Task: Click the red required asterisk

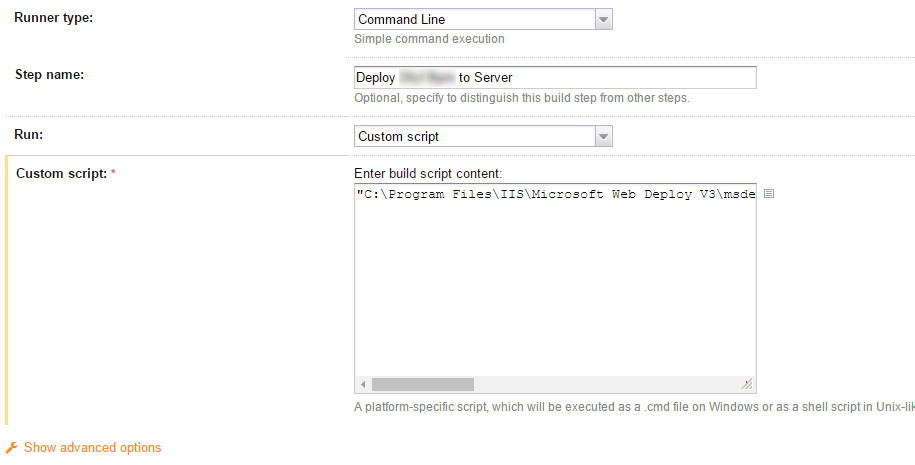Action: (113, 174)
